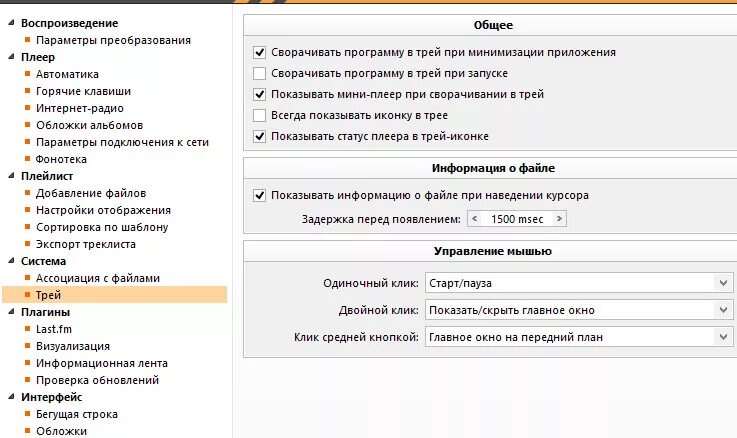The height and width of the screenshot is (438, 737).
Task: Select Обложки альбомов tree item
Action: [x=89, y=125]
